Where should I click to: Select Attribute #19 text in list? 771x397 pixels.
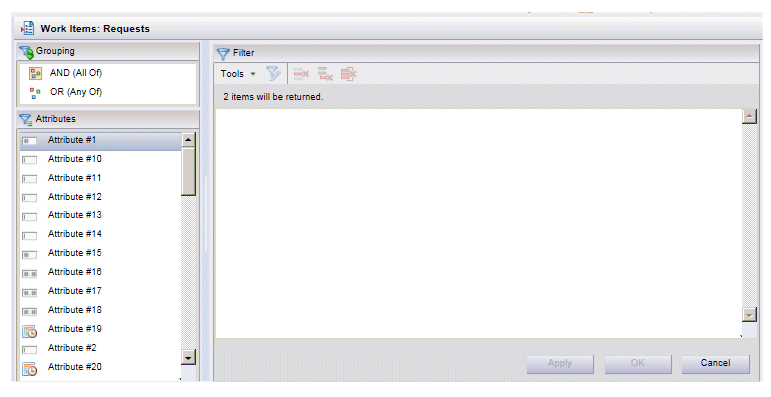75,329
